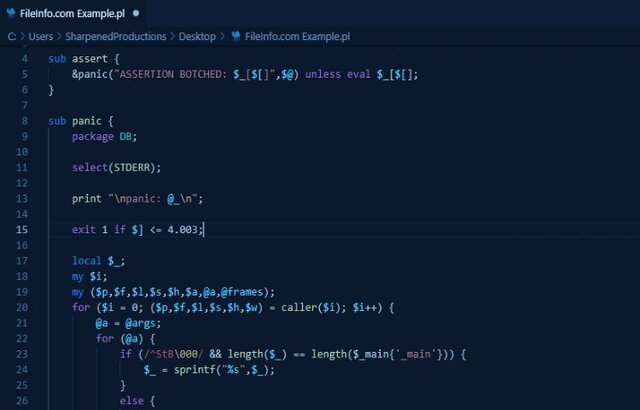Click the Perl file icon in tab
Screen dimensions: 640x410
click(x=11, y=13)
